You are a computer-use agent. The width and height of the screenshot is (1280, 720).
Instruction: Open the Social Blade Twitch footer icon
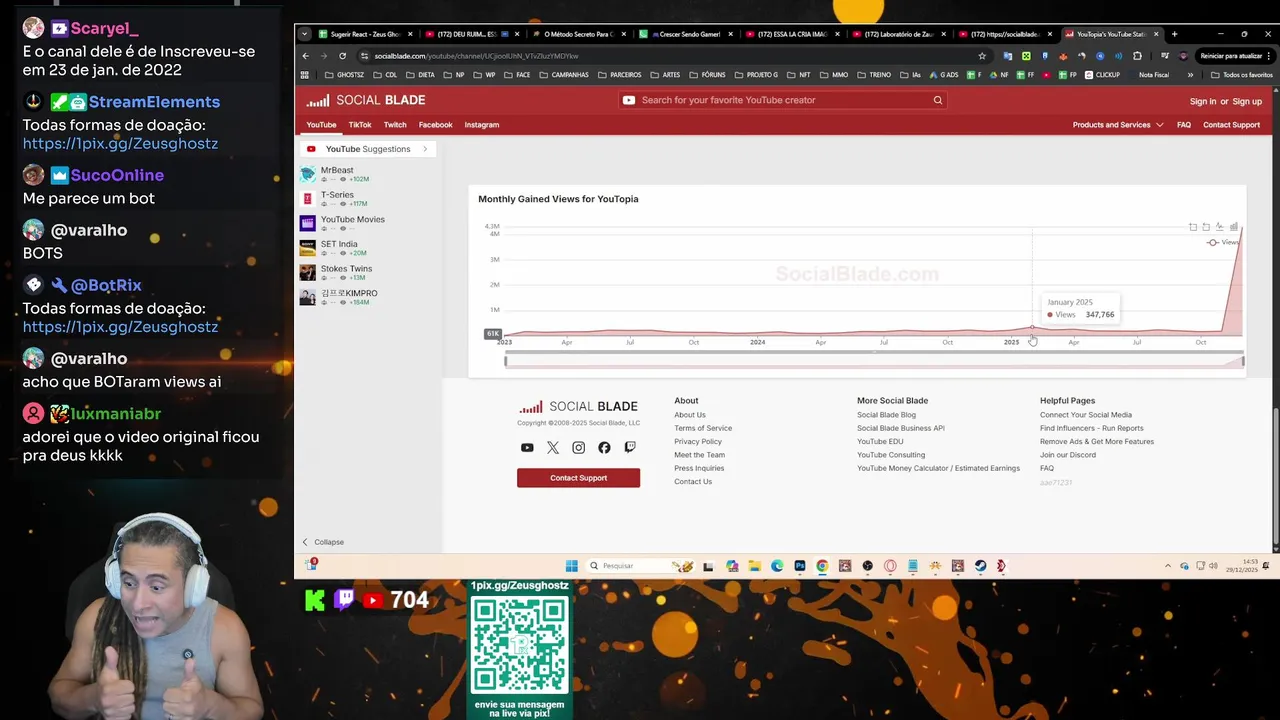point(630,448)
